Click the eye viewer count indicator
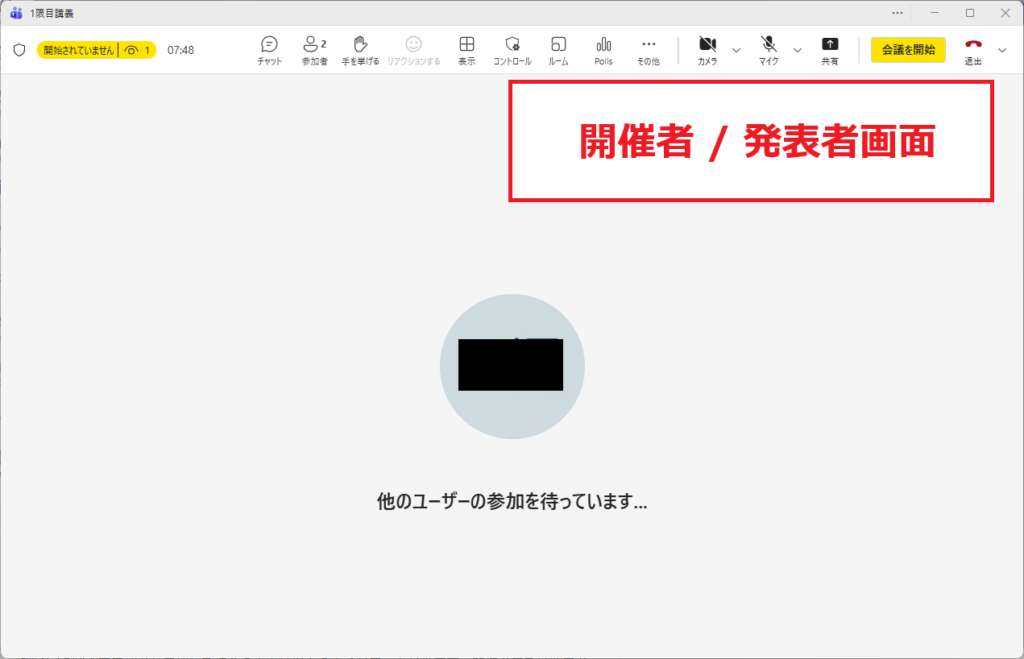 (137, 50)
